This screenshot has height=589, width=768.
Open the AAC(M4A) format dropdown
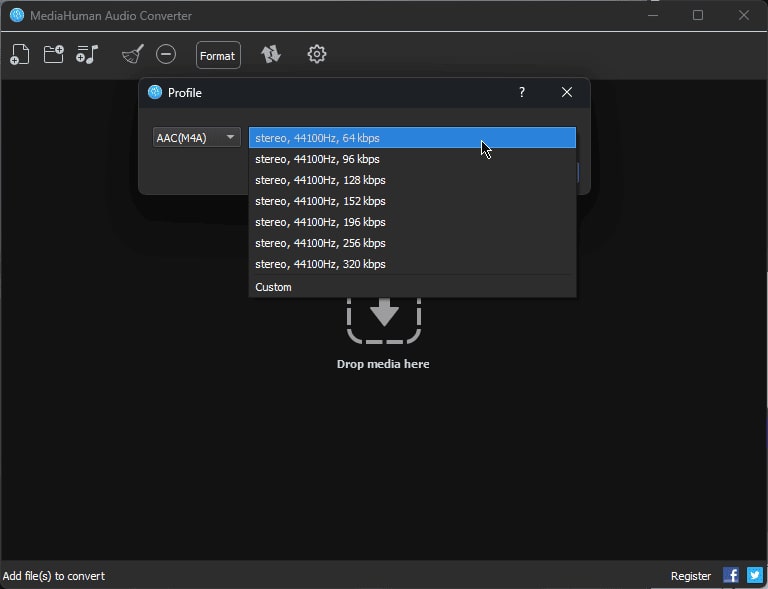(x=196, y=138)
